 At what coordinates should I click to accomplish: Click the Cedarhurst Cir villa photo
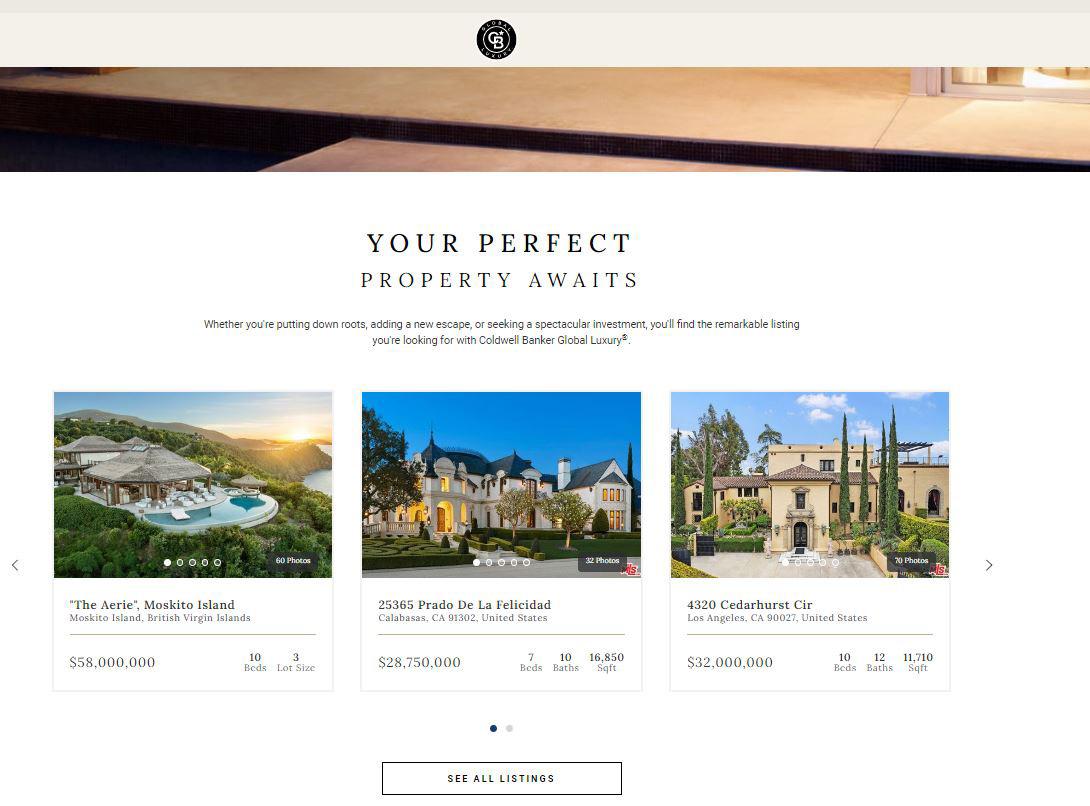point(810,485)
